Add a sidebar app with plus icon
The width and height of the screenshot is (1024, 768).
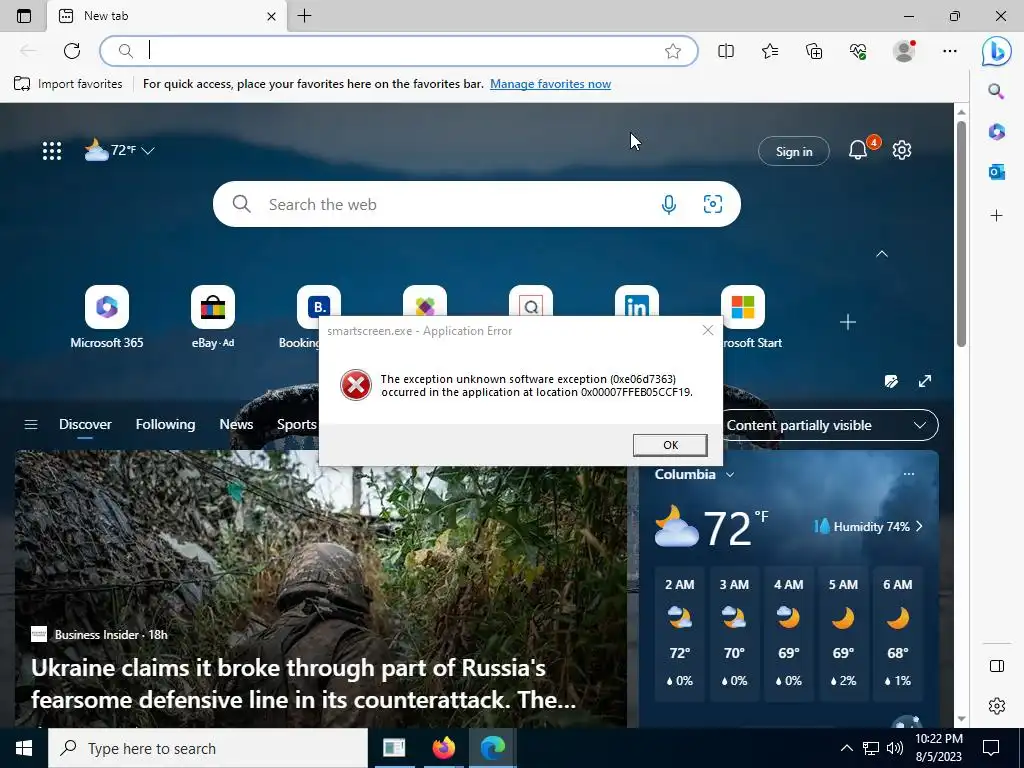pos(997,216)
